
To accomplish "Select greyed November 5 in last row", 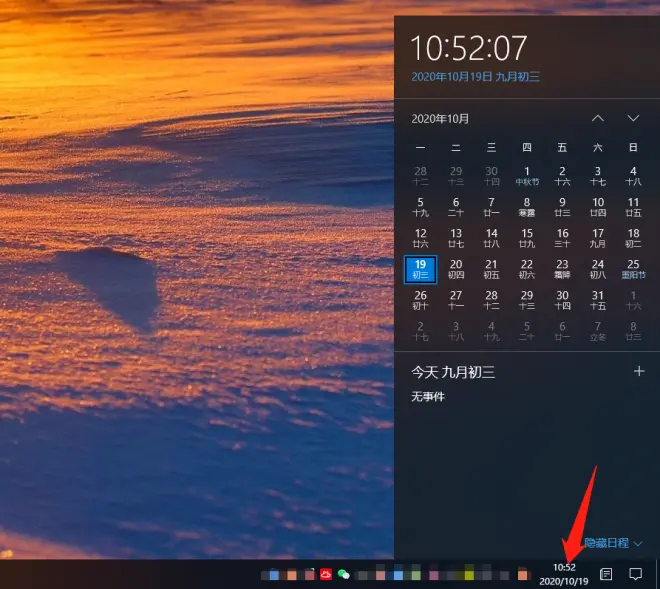I will click(x=527, y=331).
